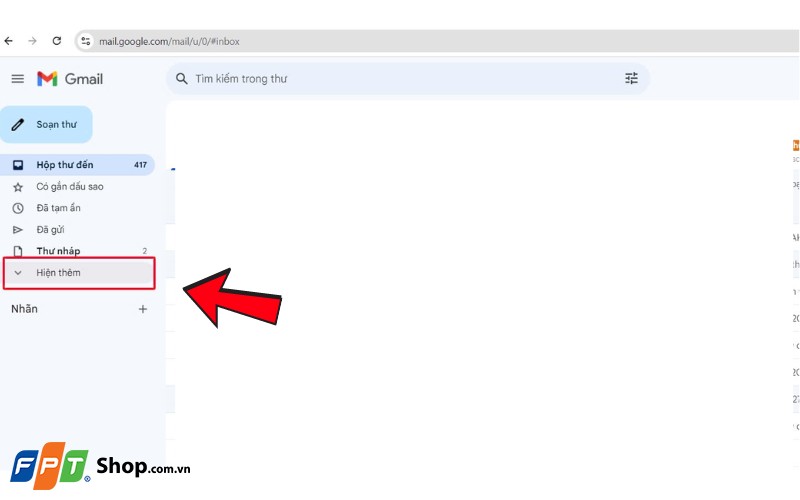The height and width of the screenshot is (500, 800).
Task: Go forward with the browser forward arrow
Action: pyautogui.click(x=32, y=41)
